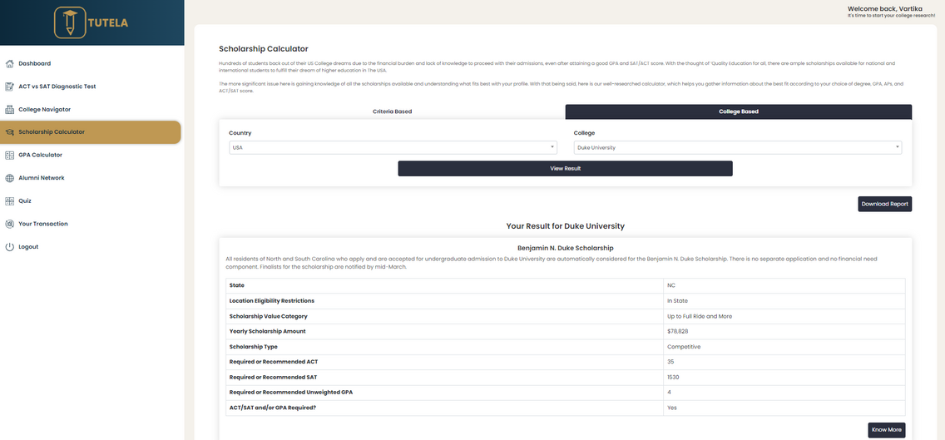Select Scholarship Calculator in sidebar

[x=90, y=132]
